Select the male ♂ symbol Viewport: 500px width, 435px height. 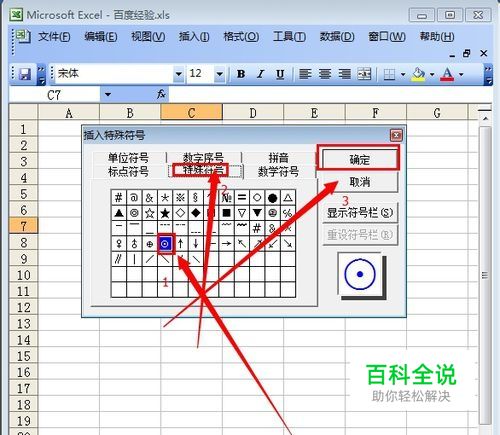[134, 244]
